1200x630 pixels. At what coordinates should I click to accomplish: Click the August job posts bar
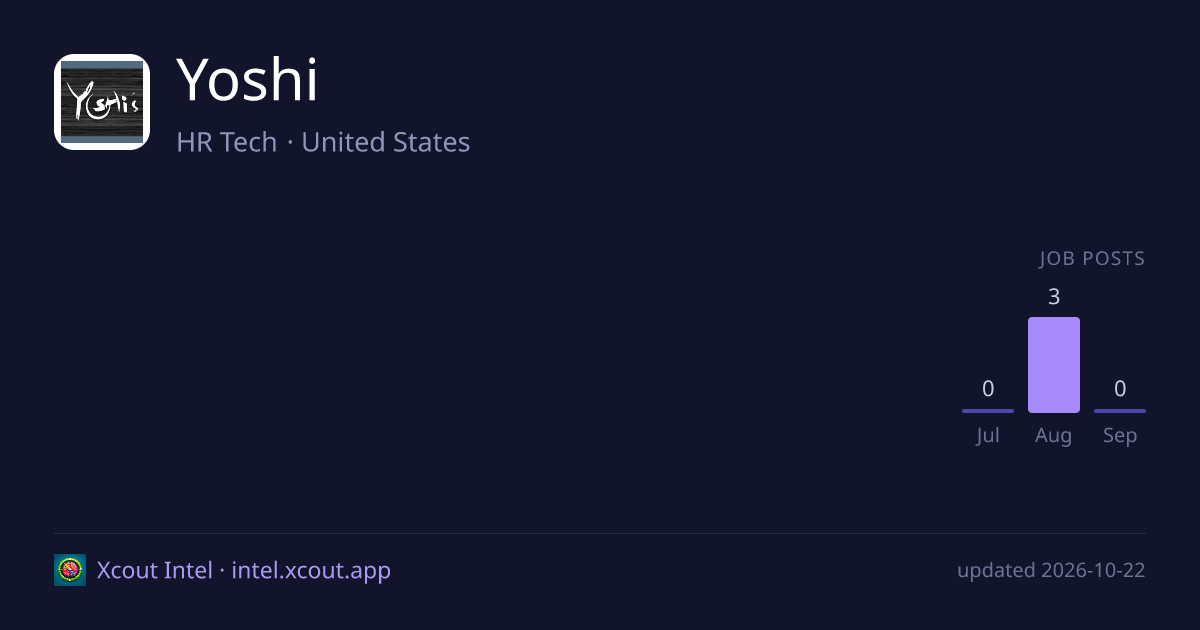pyautogui.click(x=1054, y=365)
